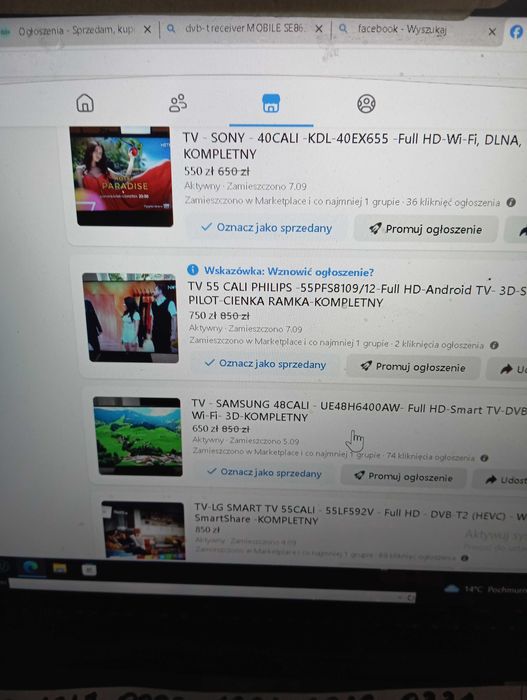Share the Philips 55PFS8109 listing
The height and width of the screenshot is (700, 527).
tap(507, 369)
